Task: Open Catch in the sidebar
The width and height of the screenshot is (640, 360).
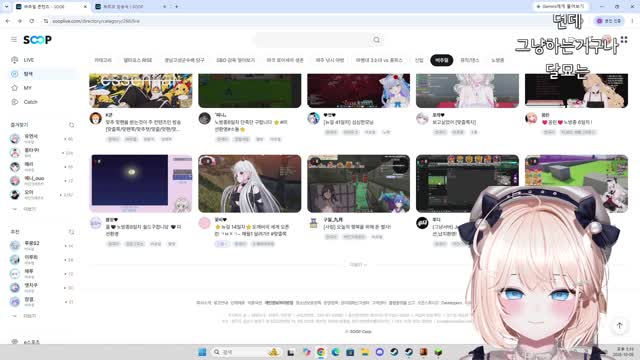Action: (x=30, y=102)
